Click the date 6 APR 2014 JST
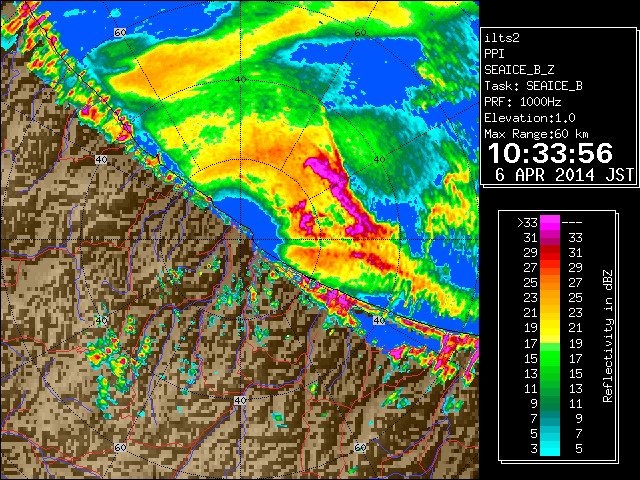The height and width of the screenshot is (480, 640). pyautogui.click(x=564, y=175)
